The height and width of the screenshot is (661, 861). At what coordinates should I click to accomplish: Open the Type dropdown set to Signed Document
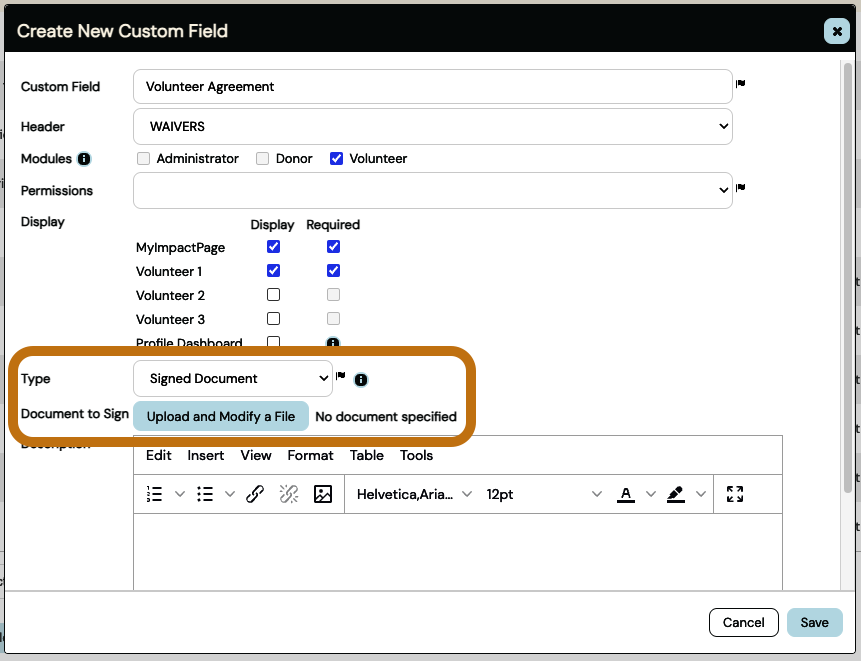point(232,379)
